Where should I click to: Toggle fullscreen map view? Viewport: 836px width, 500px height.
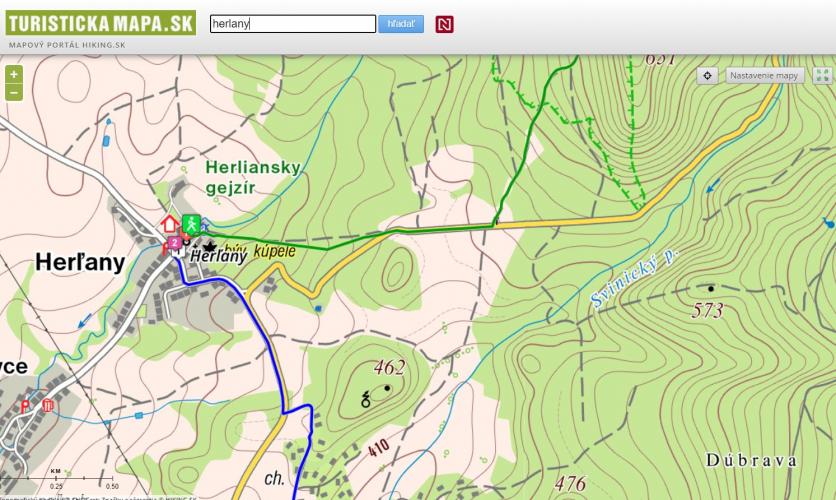822,76
